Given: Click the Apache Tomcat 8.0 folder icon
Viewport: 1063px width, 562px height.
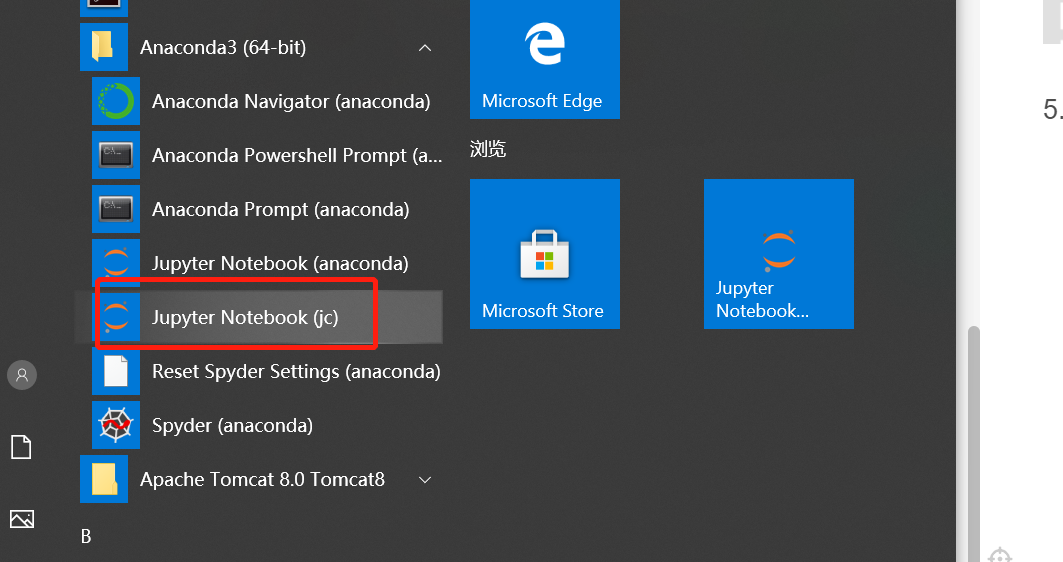Looking at the screenshot, I should point(104,479).
